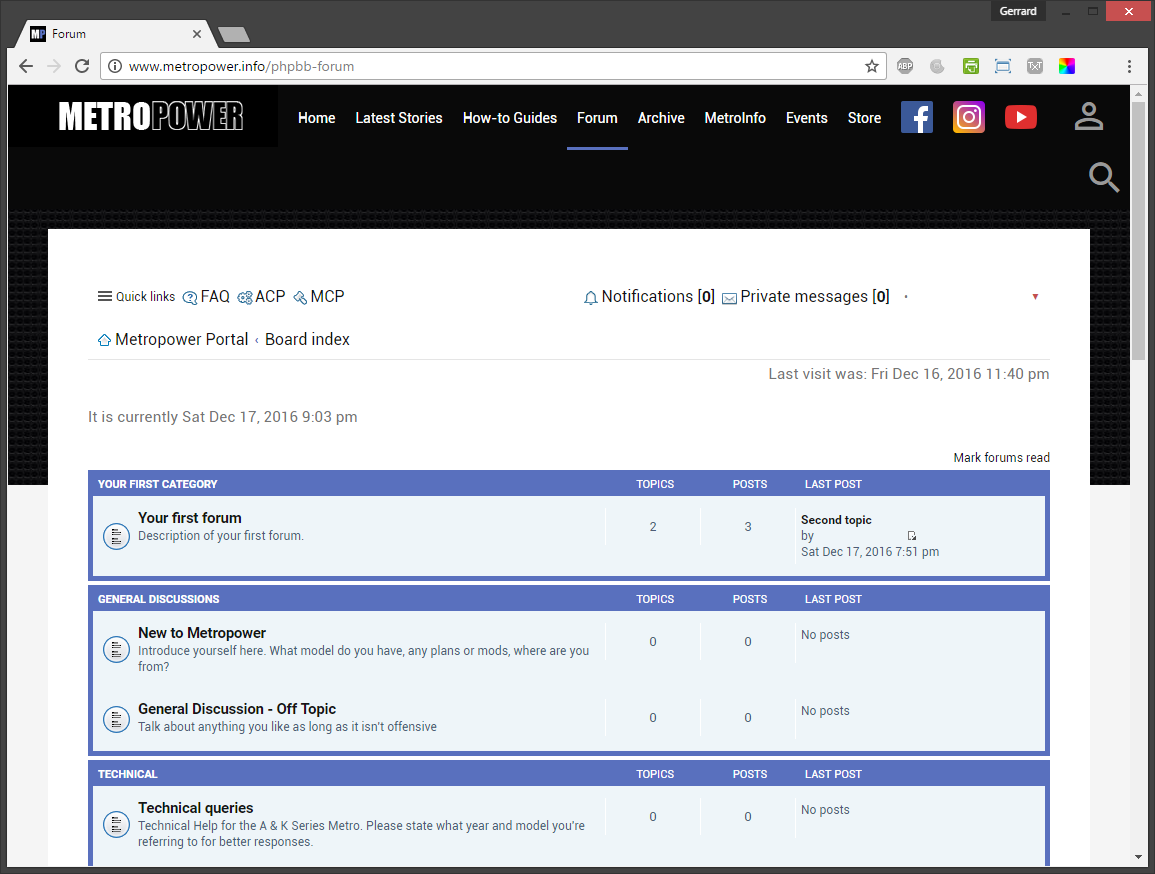Go back with the browser back arrow
Screen dimensions: 1155x874
[x=26, y=66]
